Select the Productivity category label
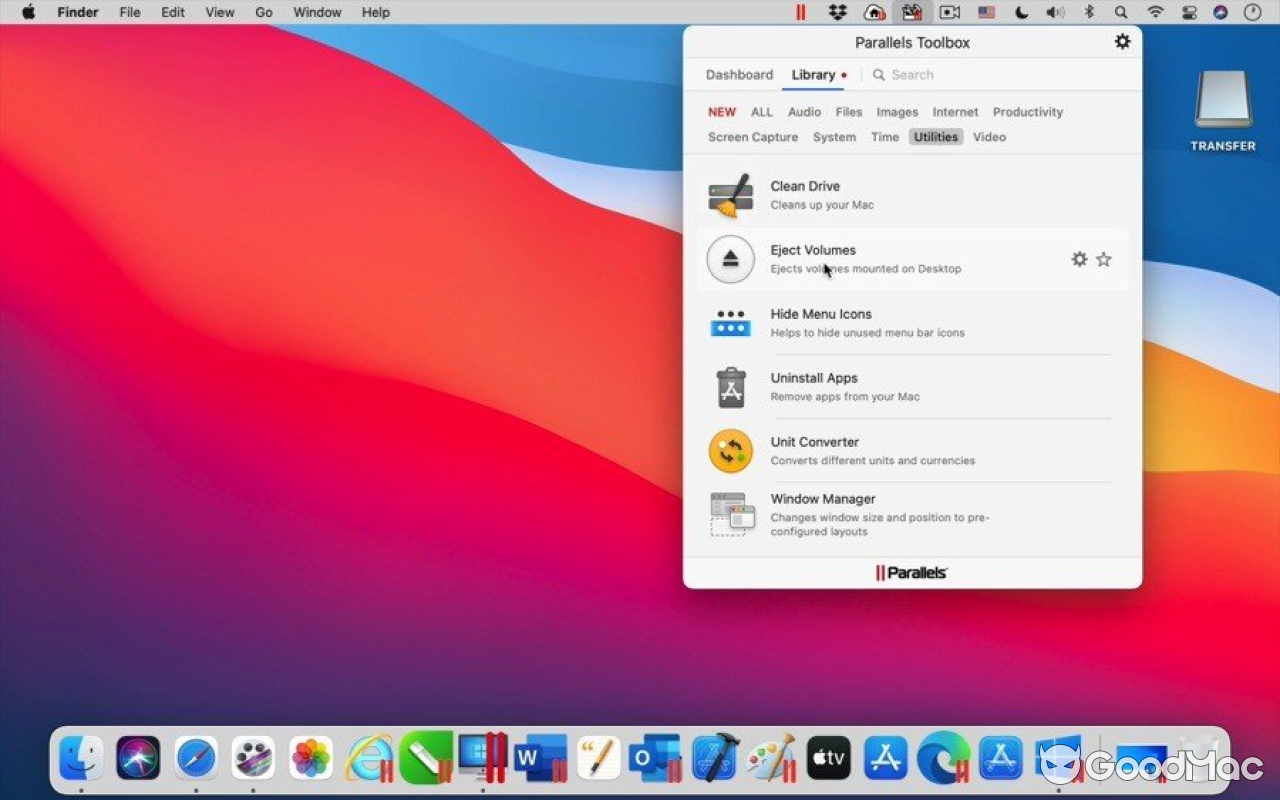 pos(1027,111)
